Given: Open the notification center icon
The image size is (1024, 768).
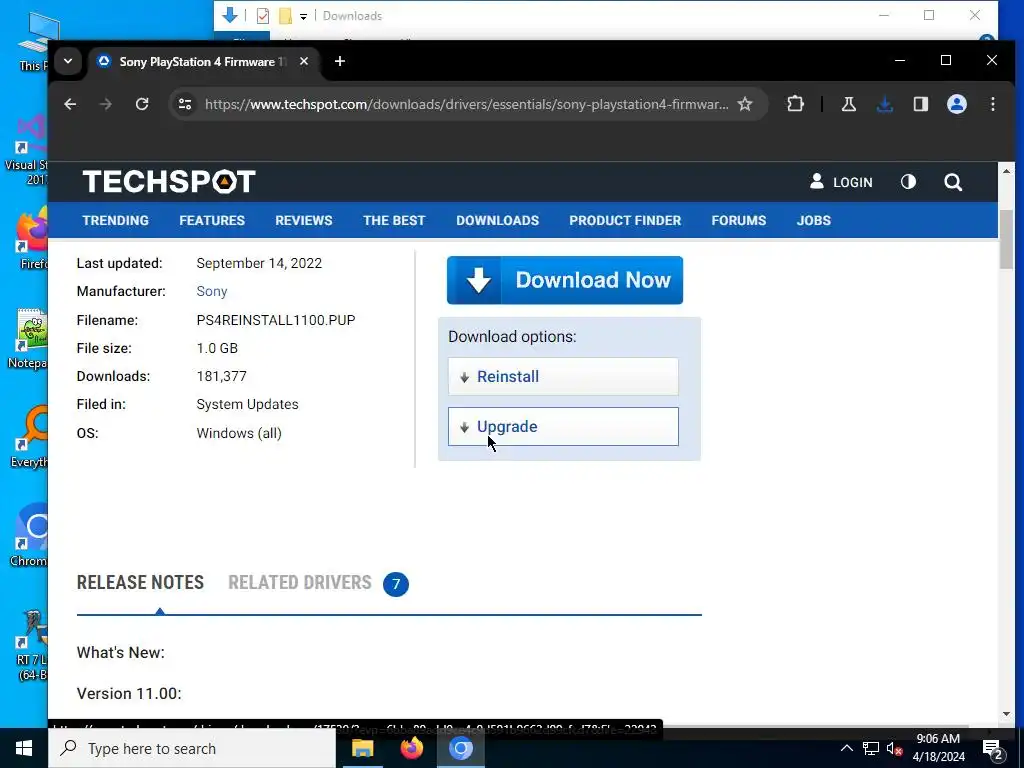Looking at the screenshot, I should point(993,748).
